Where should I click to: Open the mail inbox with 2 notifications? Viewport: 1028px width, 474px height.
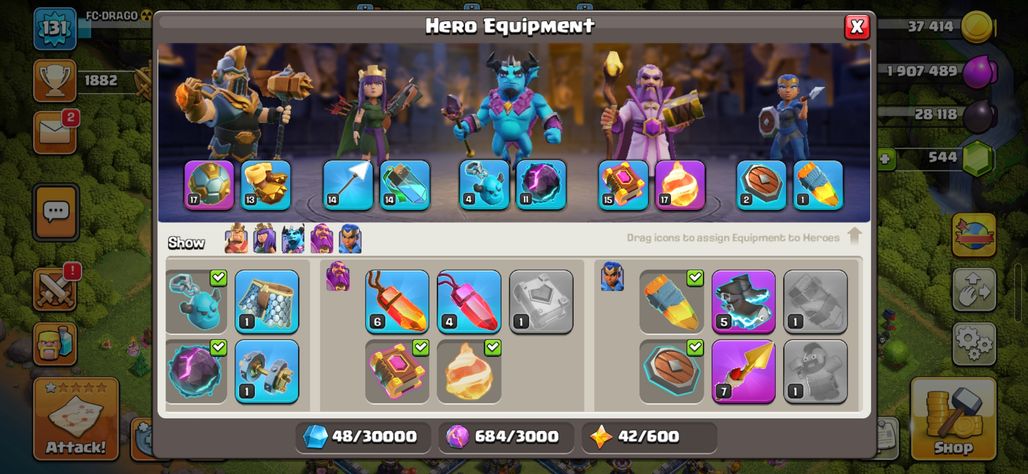pos(55,133)
